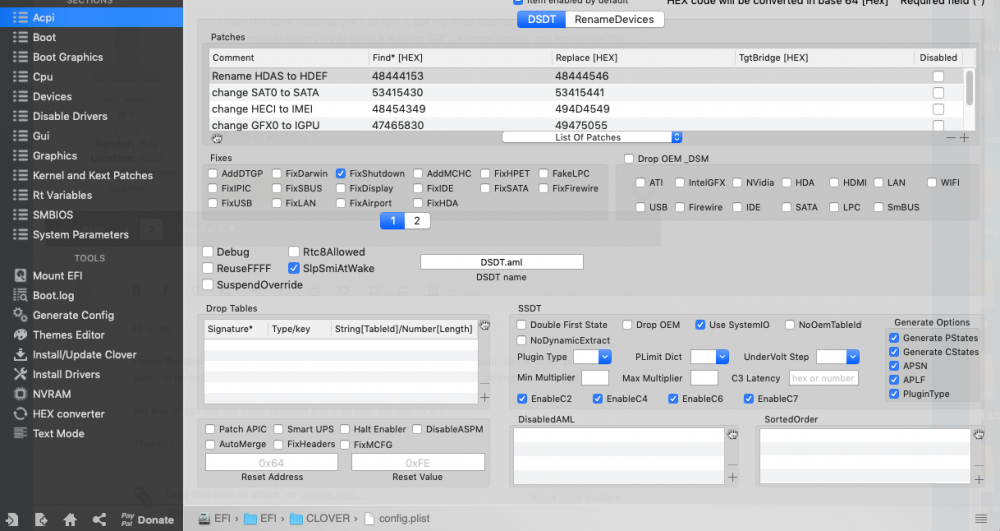The image size is (1000, 531).
Task: Open Themes Editor palette icon
Action: point(20,335)
